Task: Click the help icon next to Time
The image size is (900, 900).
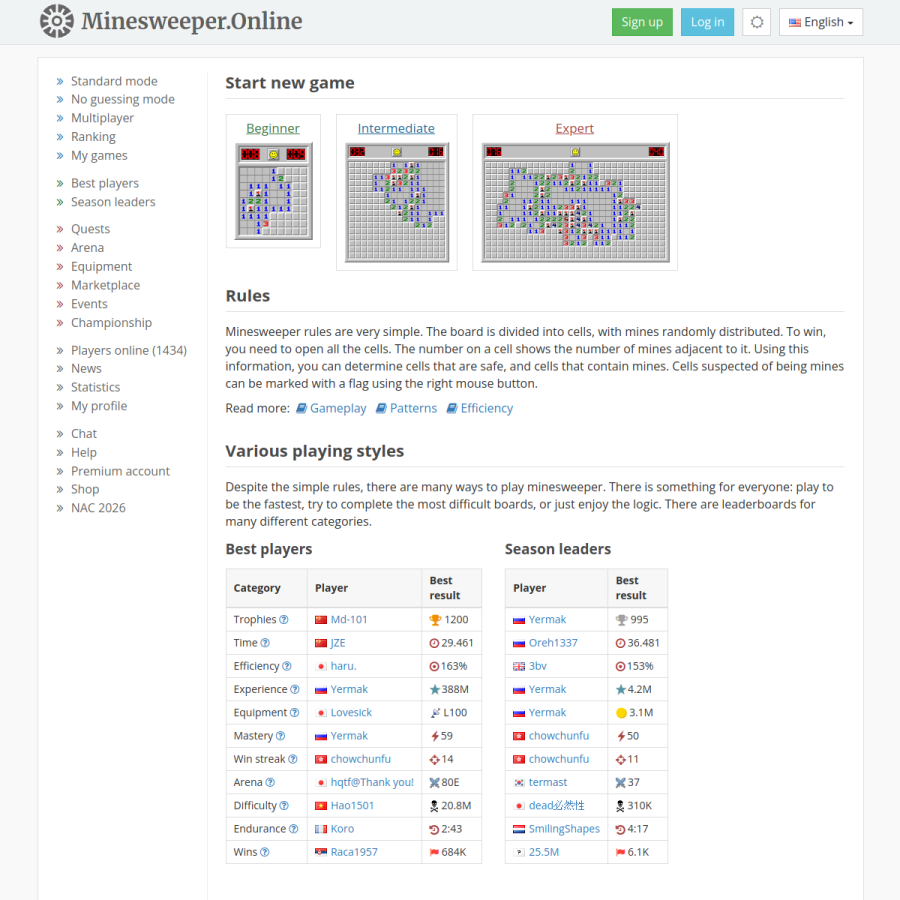Action: point(265,643)
